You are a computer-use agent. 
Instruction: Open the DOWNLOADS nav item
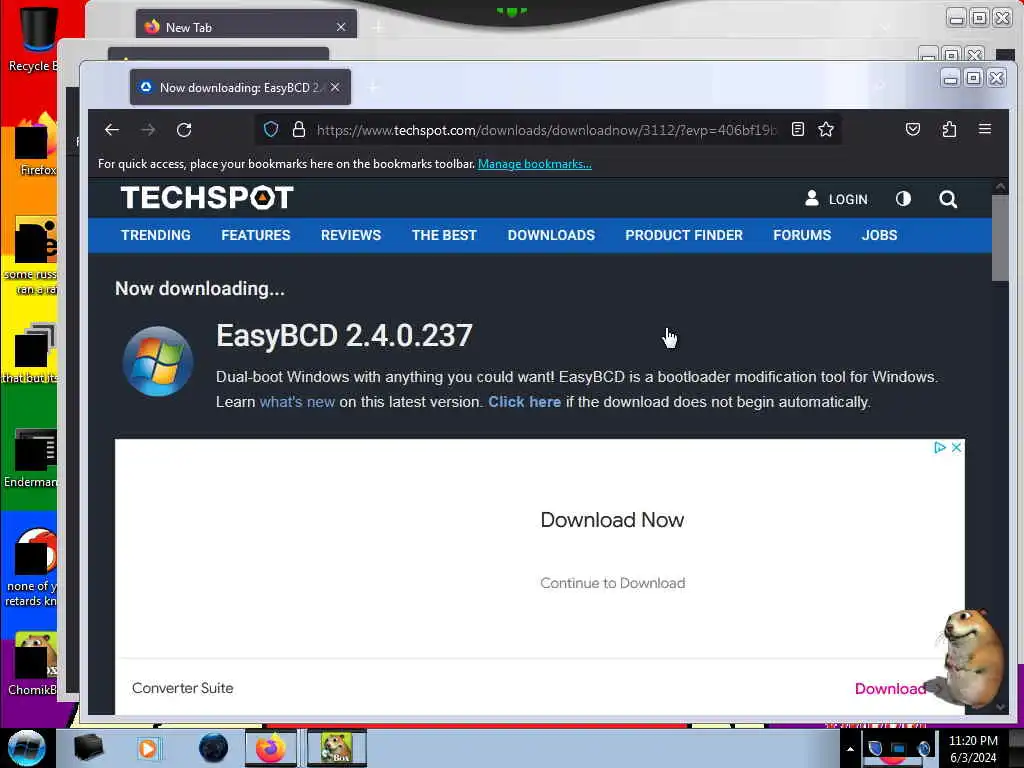point(551,235)
